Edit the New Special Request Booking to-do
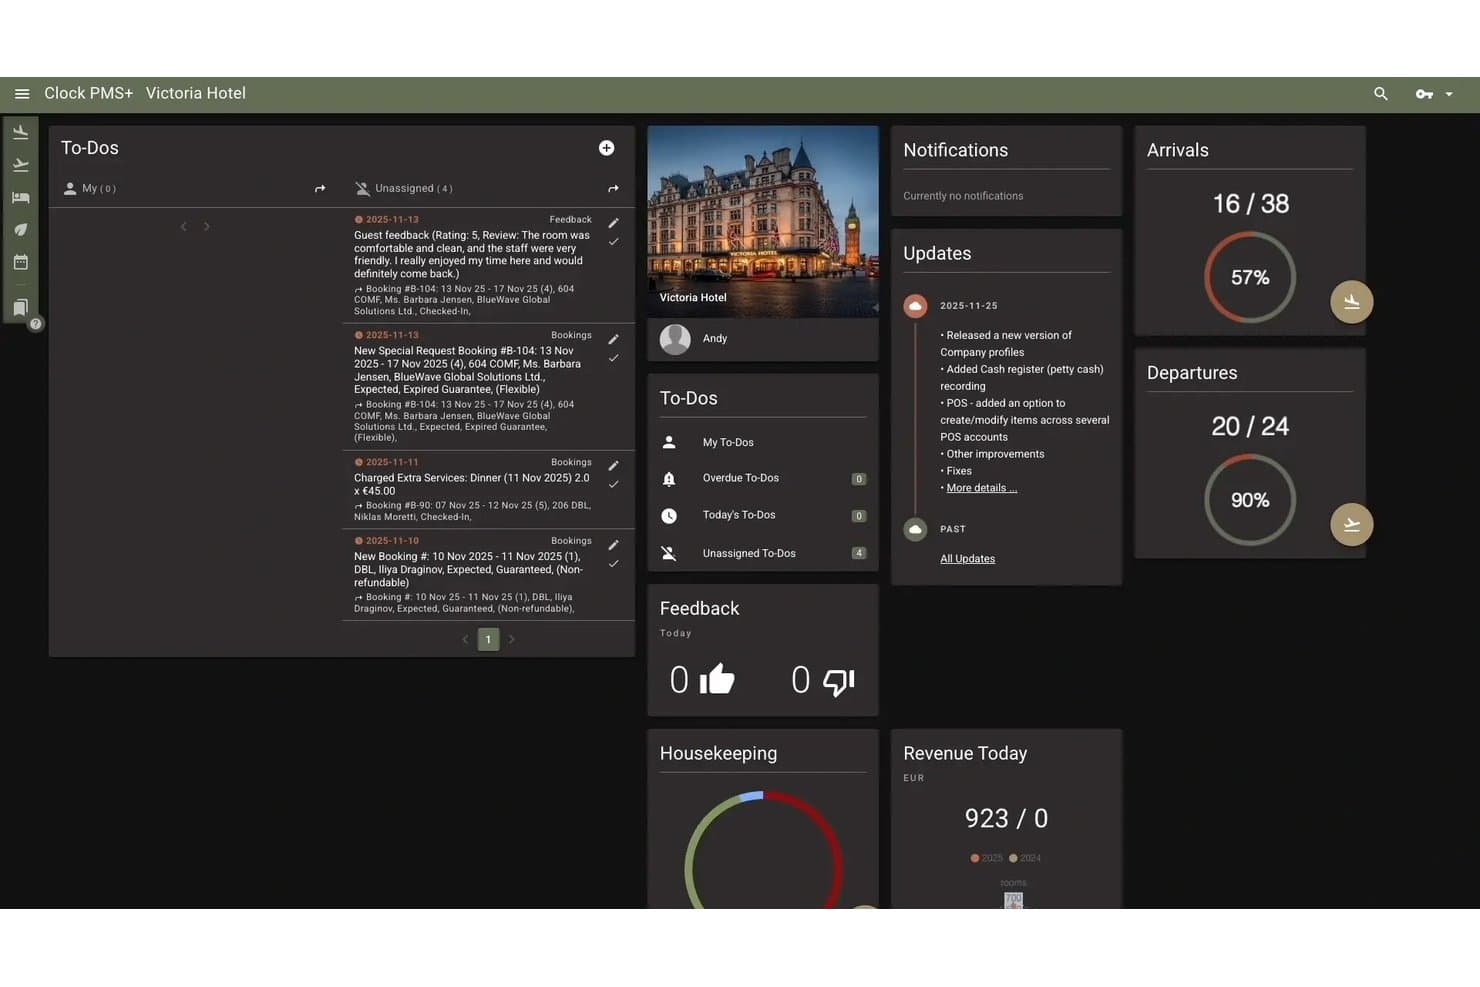 [614, 339]
